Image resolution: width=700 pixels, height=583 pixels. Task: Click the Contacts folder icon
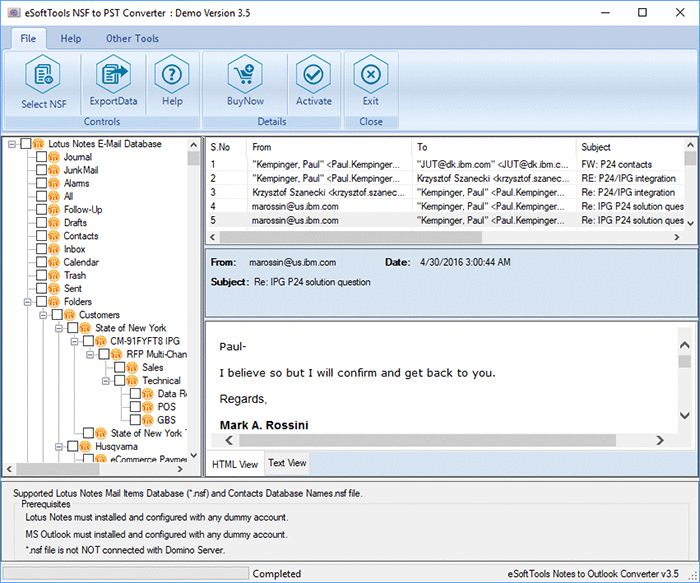pos(54,236)
